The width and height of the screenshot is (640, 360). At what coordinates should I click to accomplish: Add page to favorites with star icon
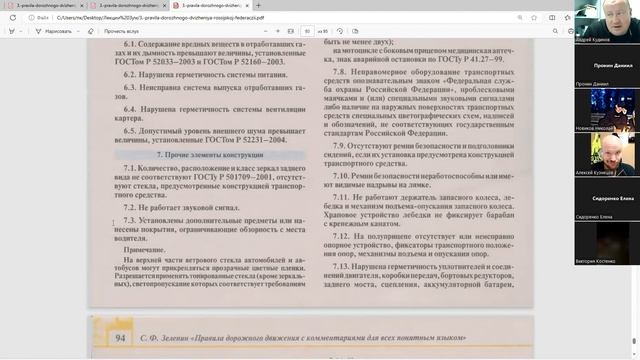click(534, 18)
